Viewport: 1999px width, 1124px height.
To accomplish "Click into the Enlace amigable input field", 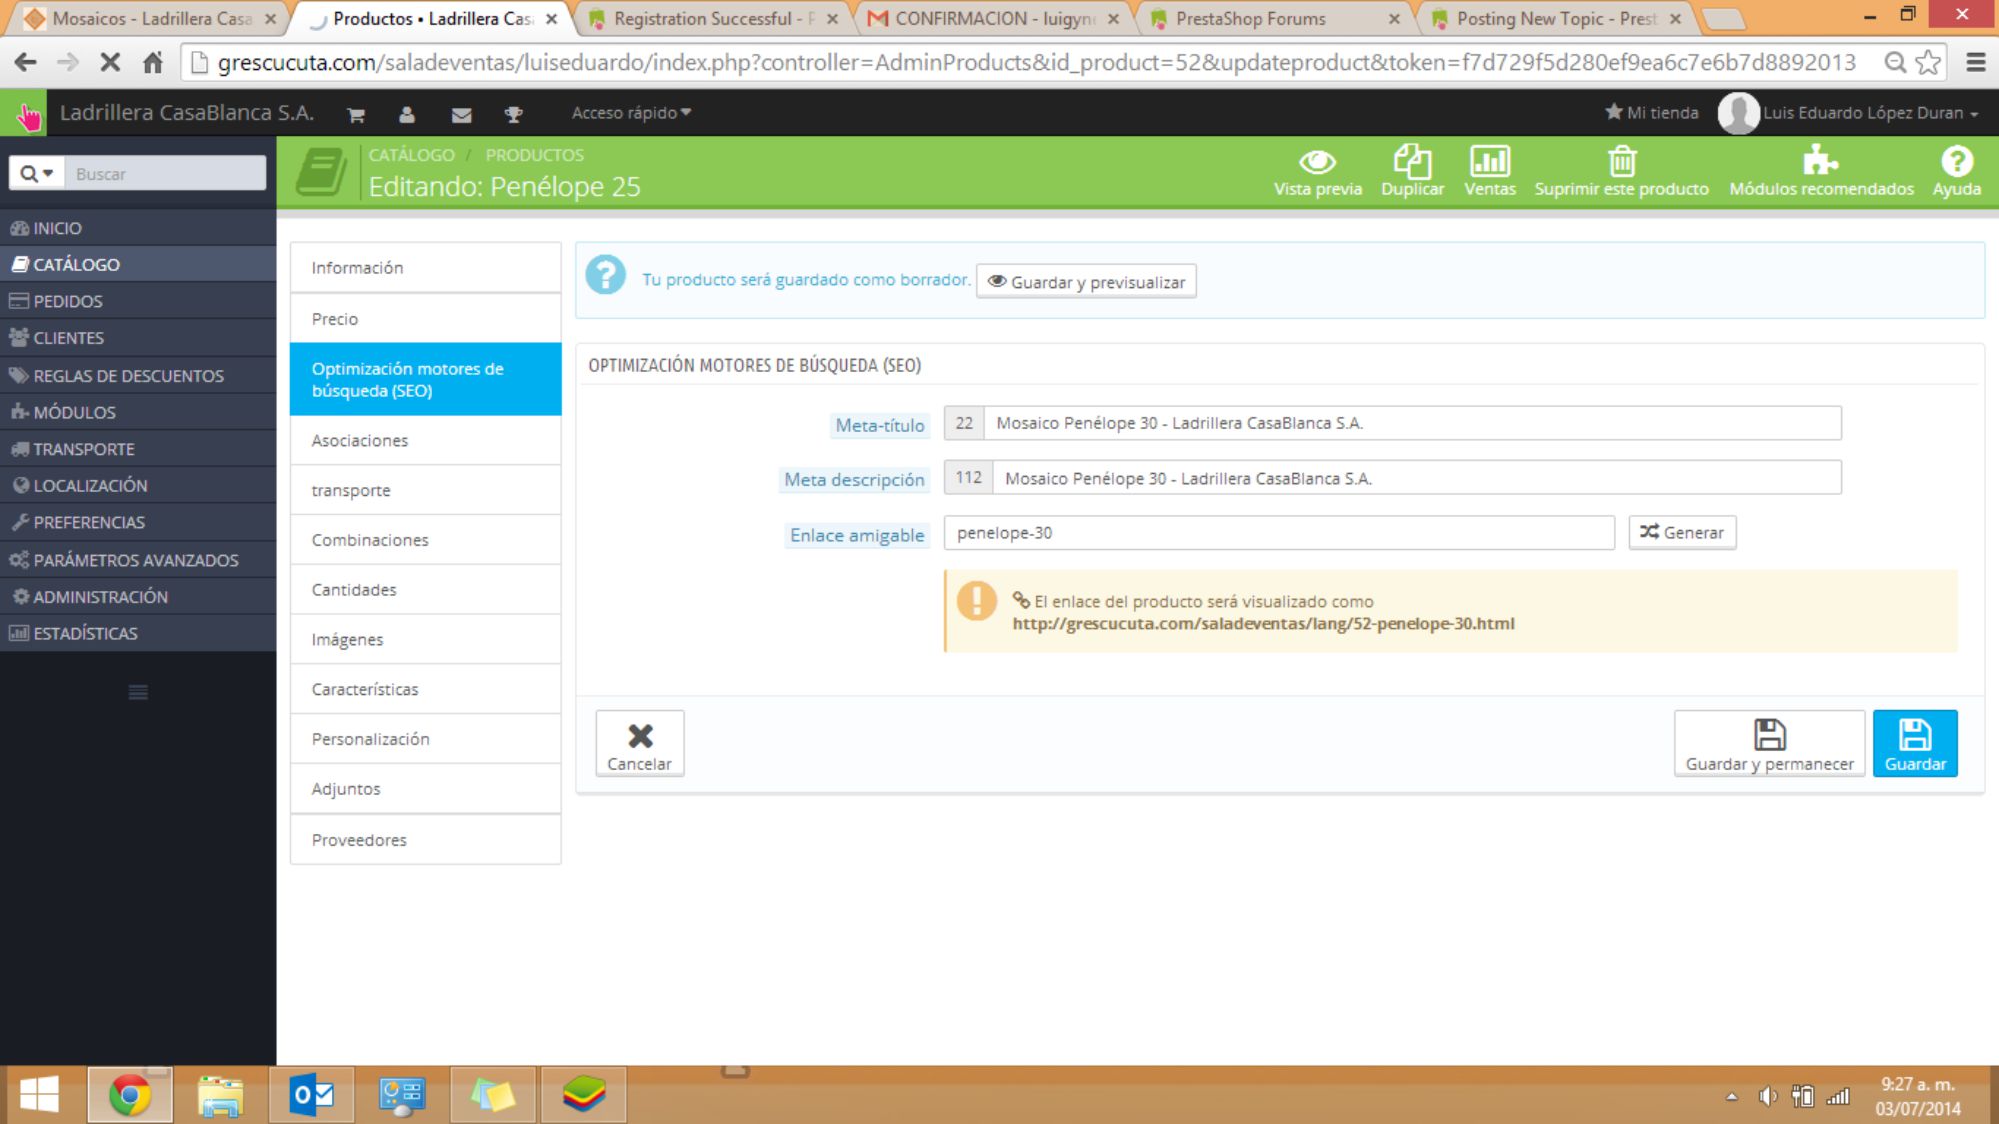I will 1278,533.
